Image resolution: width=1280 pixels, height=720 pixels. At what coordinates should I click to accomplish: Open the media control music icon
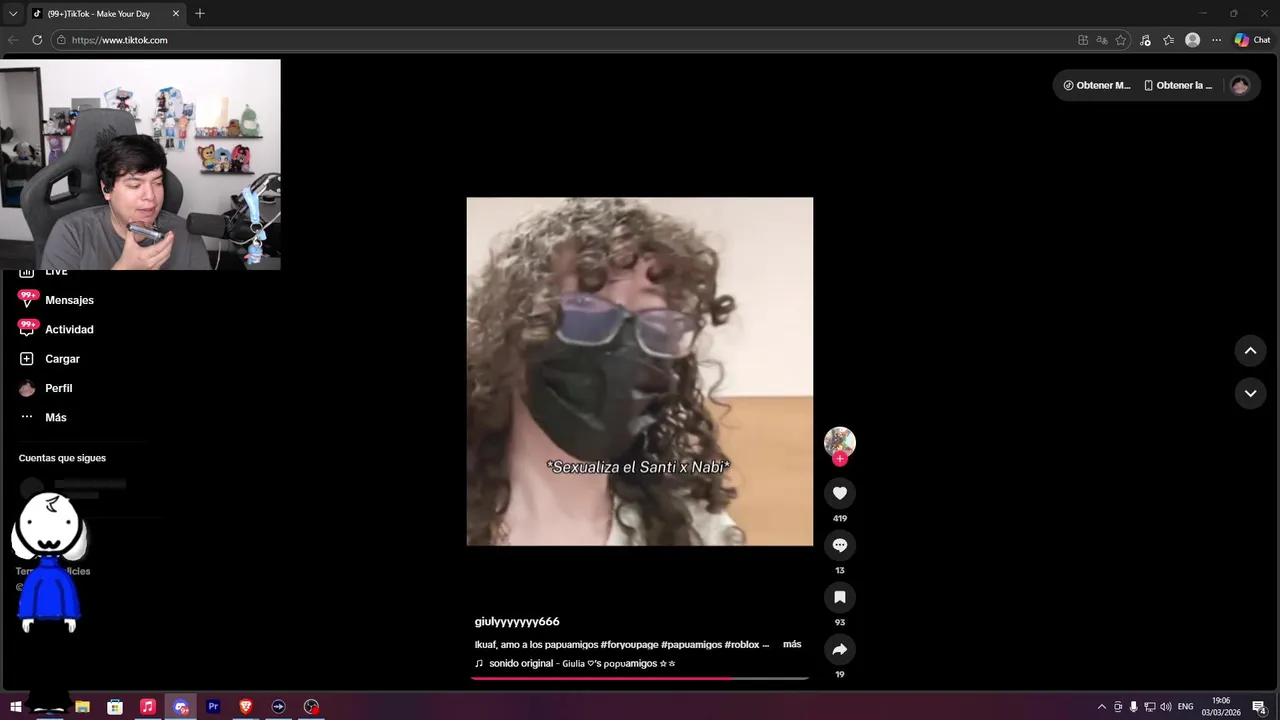[x=1146, y=40]
